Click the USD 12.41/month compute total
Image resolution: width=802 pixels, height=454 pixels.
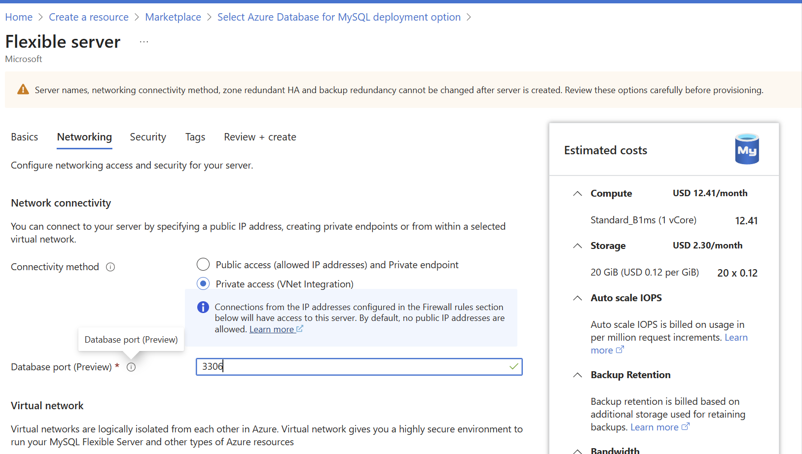tap(710, 193)
